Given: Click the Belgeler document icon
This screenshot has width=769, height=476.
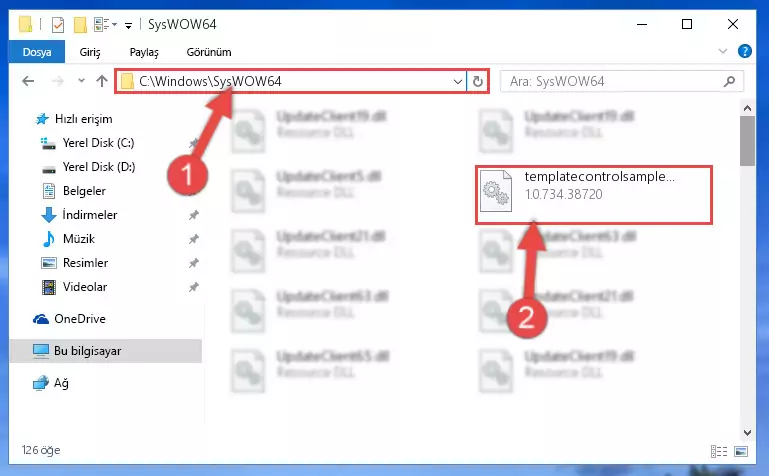Looking at the screenshot, I should point(49,191).
